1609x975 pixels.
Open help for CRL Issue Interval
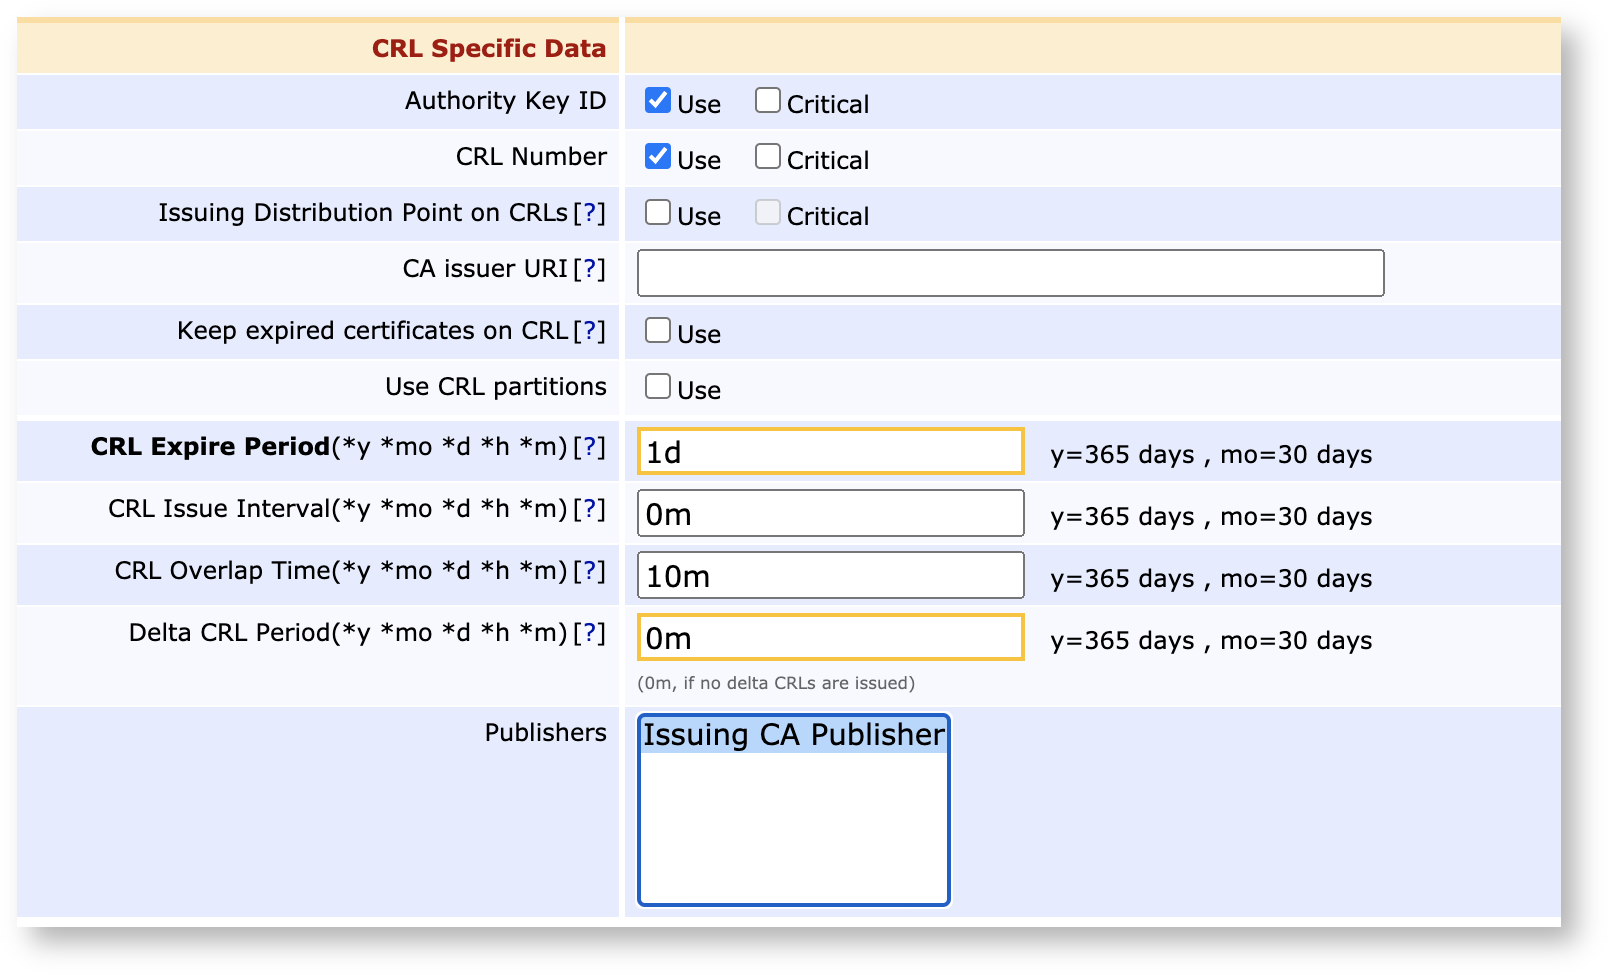coord(589,509)
